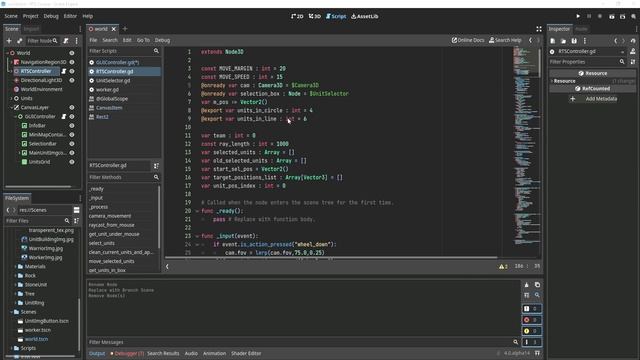The image size is (640, 360).
Task: Switch to Import tab
Action: pos(31,29)
